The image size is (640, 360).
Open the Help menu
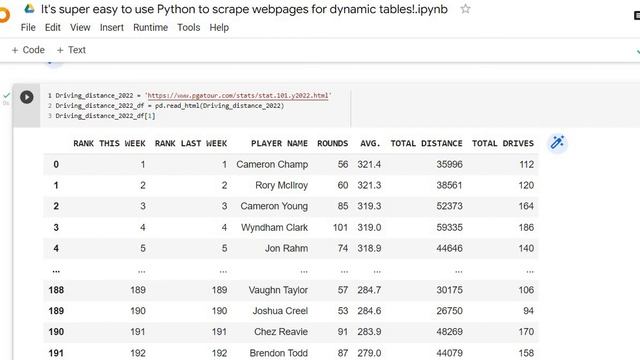pyautogui.click(x=219, y=27)
